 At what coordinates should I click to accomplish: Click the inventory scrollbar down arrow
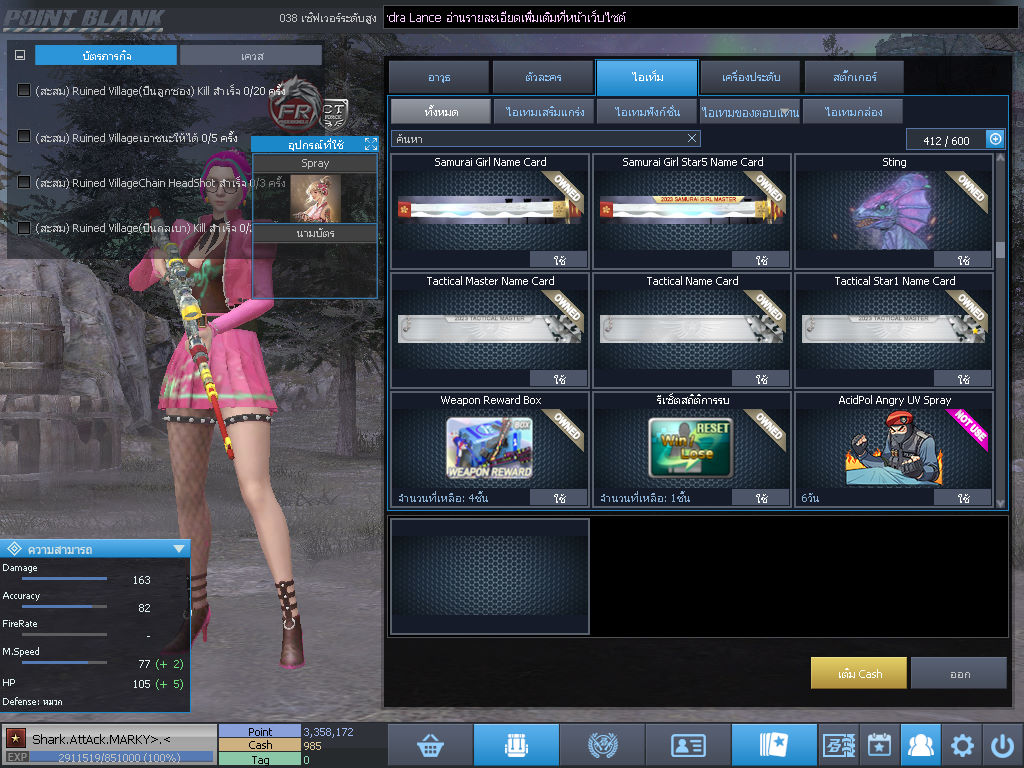point(1000,503)
